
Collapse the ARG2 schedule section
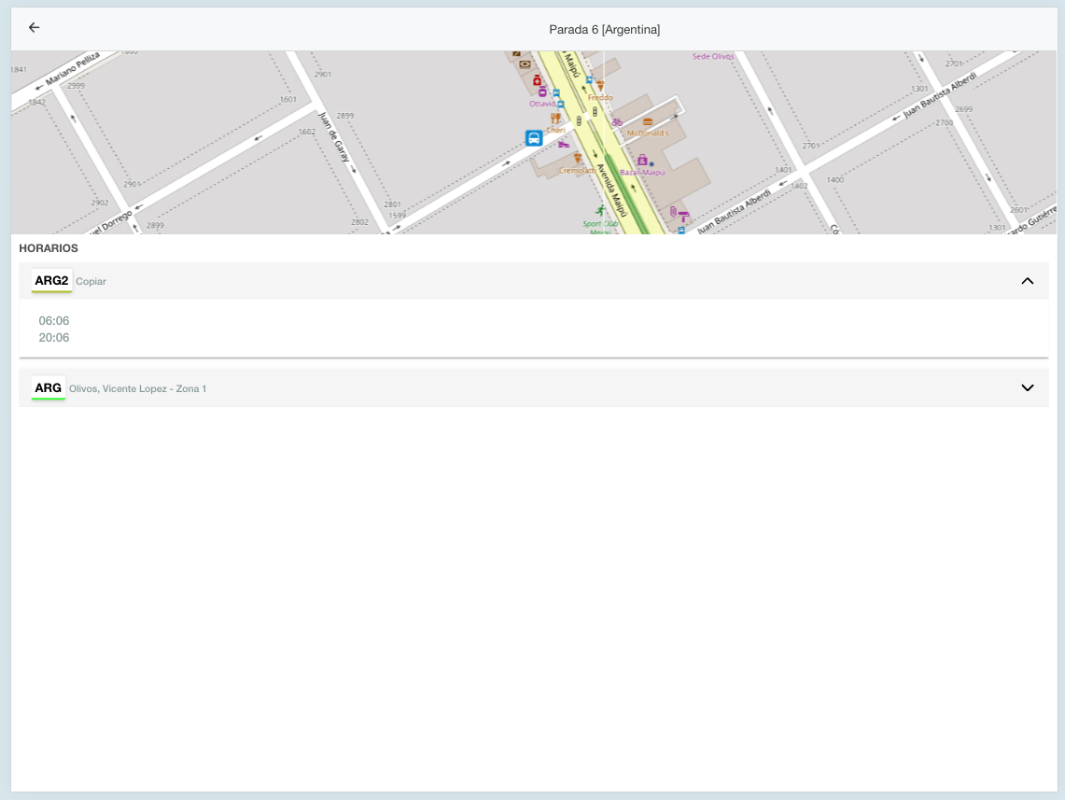click(1027, 281)
